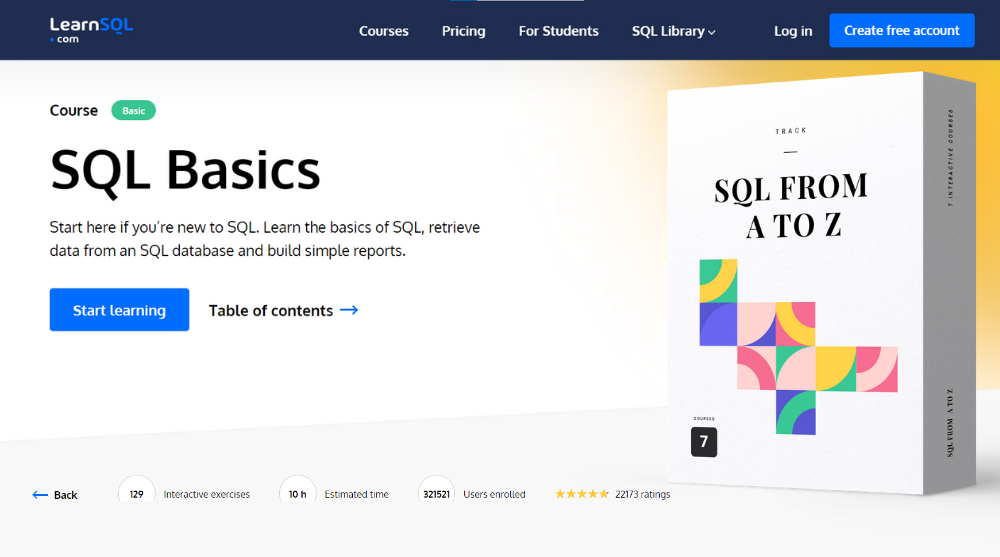Expand the SQL Library dropdown

pos(673,31)
